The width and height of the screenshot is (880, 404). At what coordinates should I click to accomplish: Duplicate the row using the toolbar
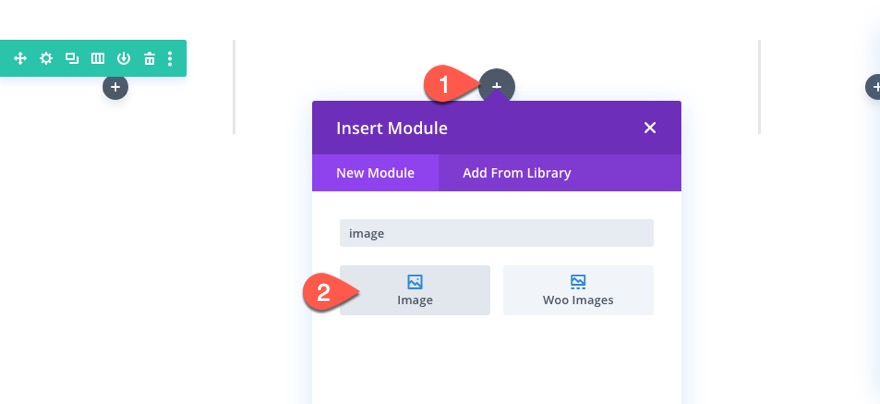pos(72,59)
